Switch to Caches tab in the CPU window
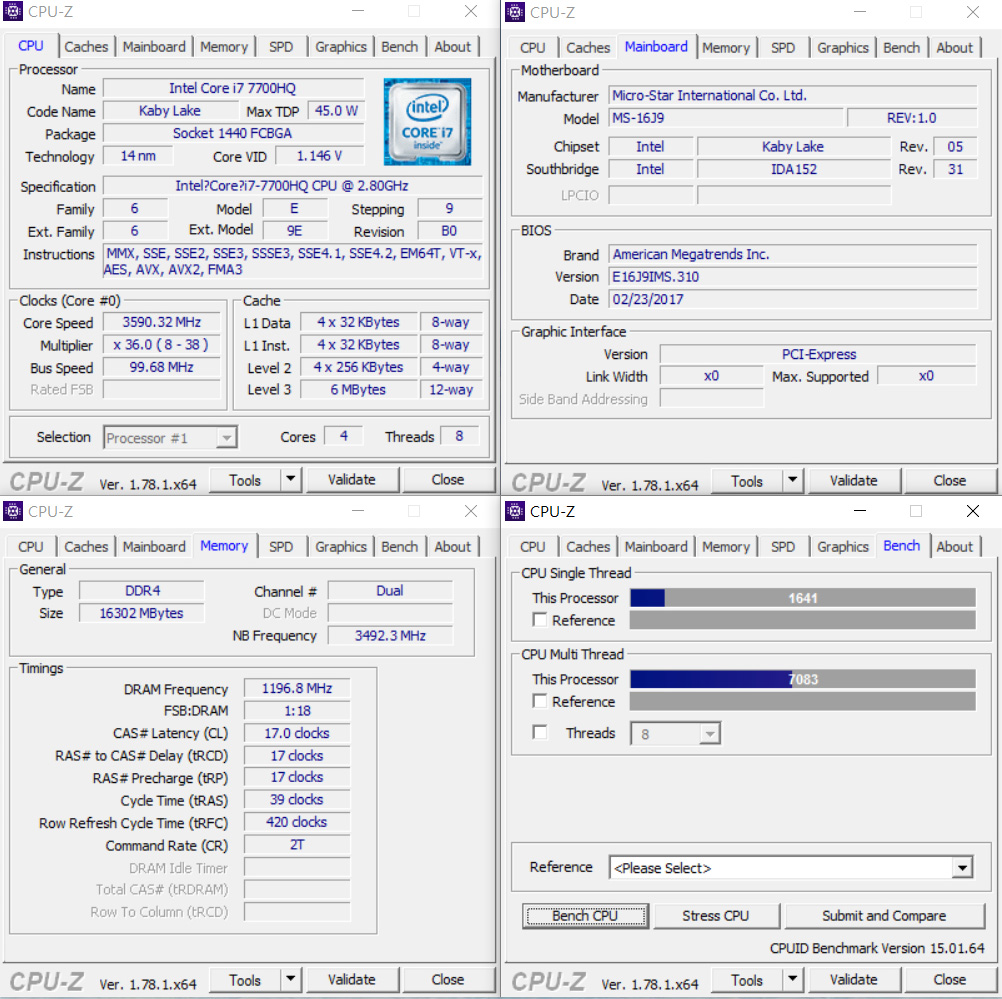Image resolution: width=1002 pixels, height=999 pixels. (x=86, y=47)
